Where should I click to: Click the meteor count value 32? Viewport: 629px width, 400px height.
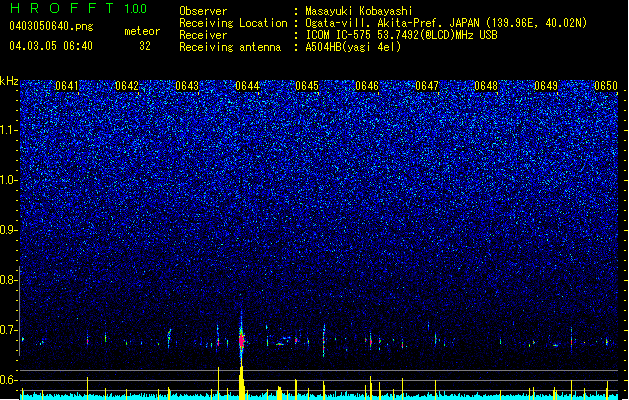click(x=145, y=46)
